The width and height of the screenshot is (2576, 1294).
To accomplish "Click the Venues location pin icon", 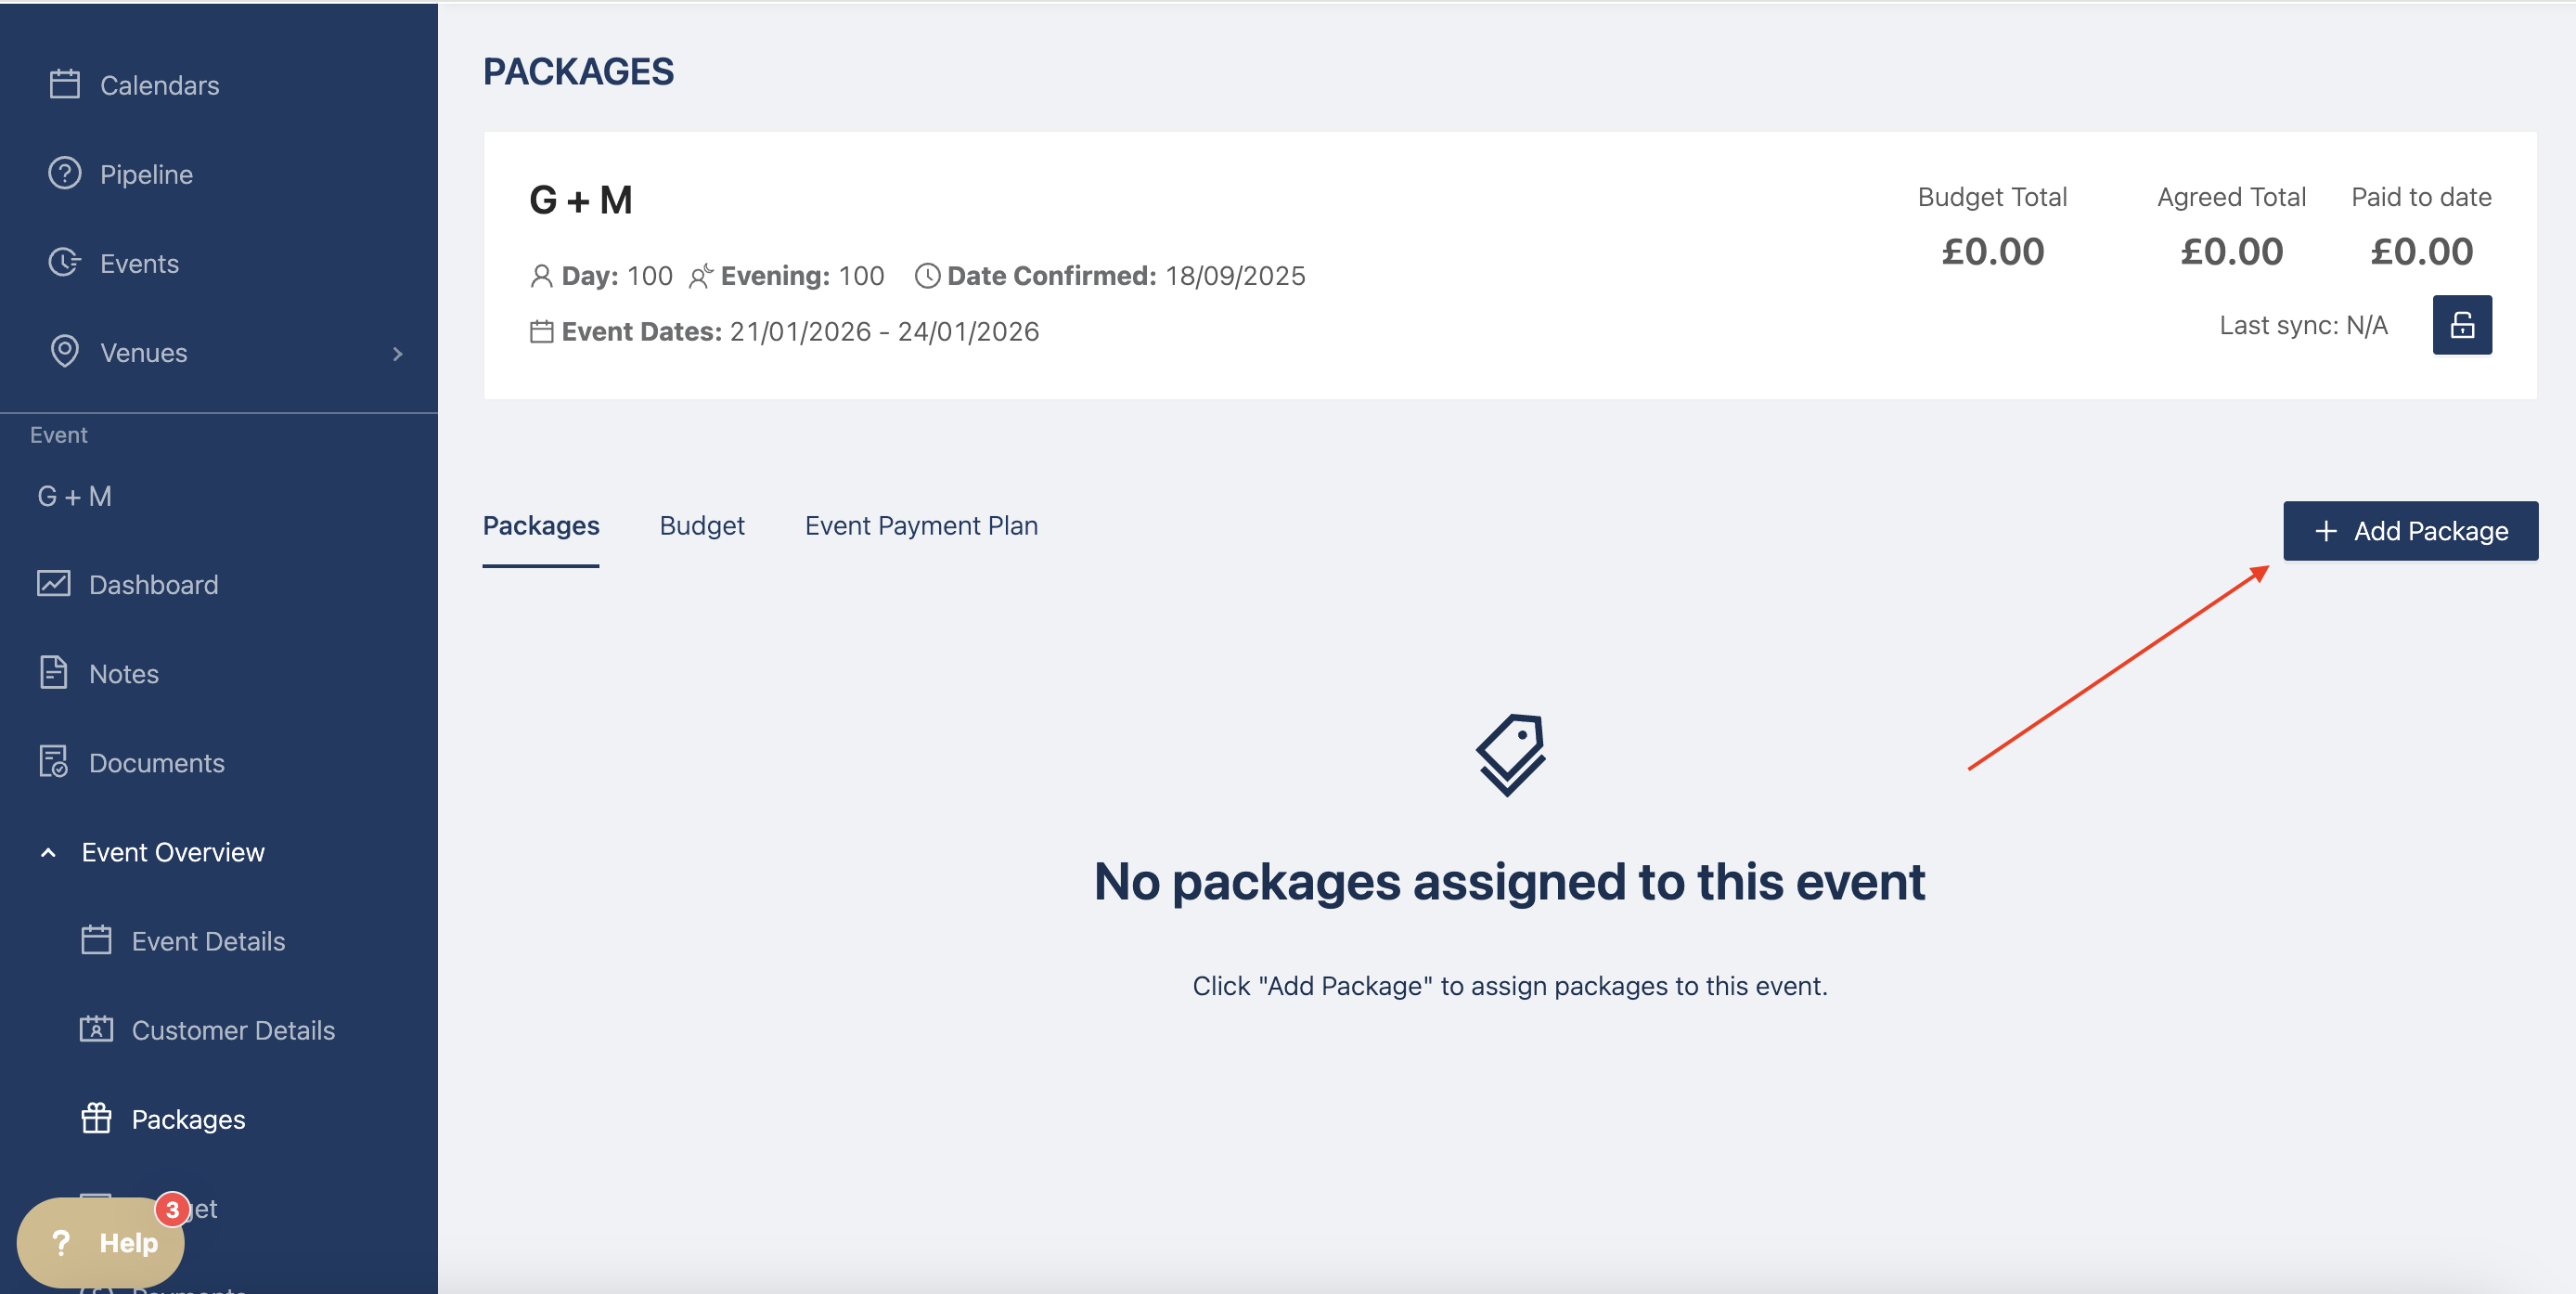I will click(65, 351).
